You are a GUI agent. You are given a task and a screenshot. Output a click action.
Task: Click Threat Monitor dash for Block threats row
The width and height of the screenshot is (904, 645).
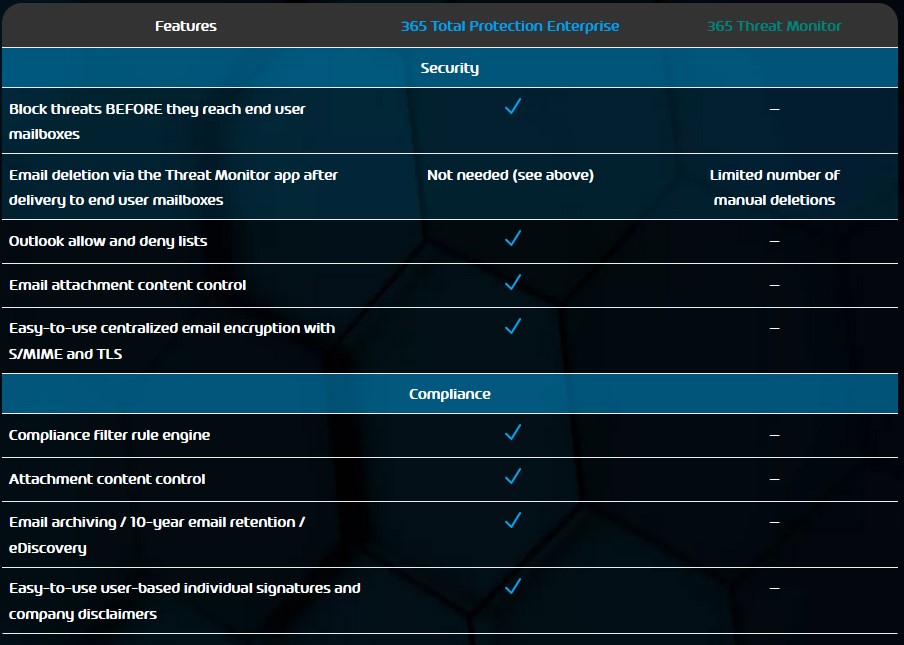(x=774, y=109)
